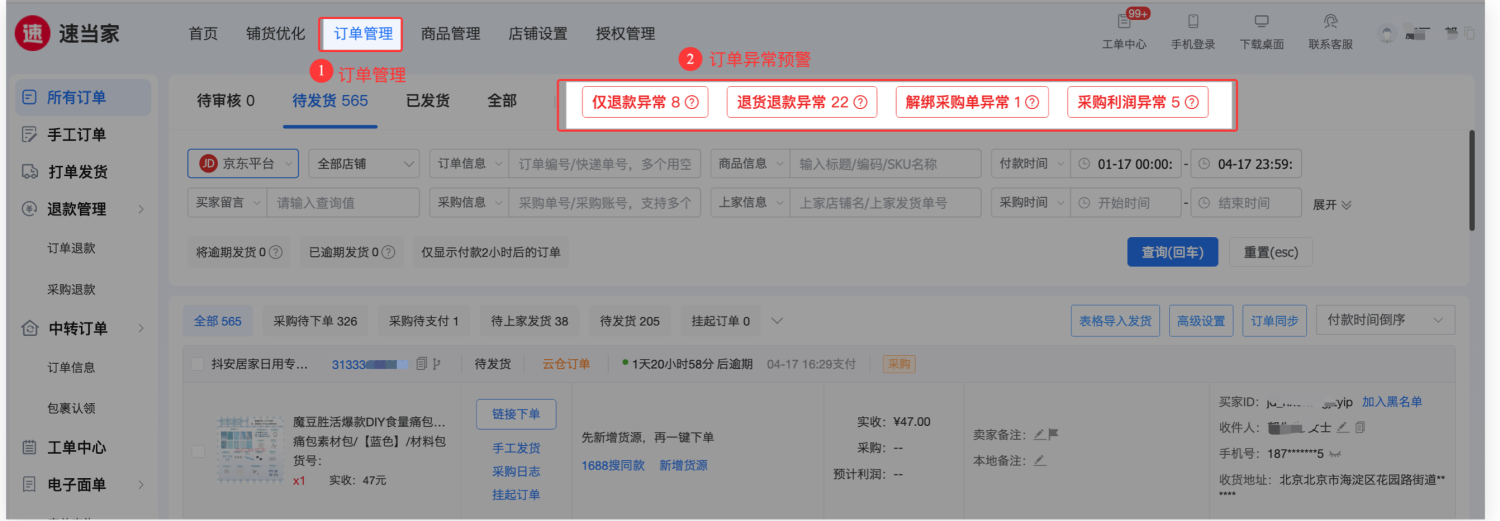The image size is (1500, 521).
Task: Click the 加入黑名单 link
Action: (x=1391, y=402)
